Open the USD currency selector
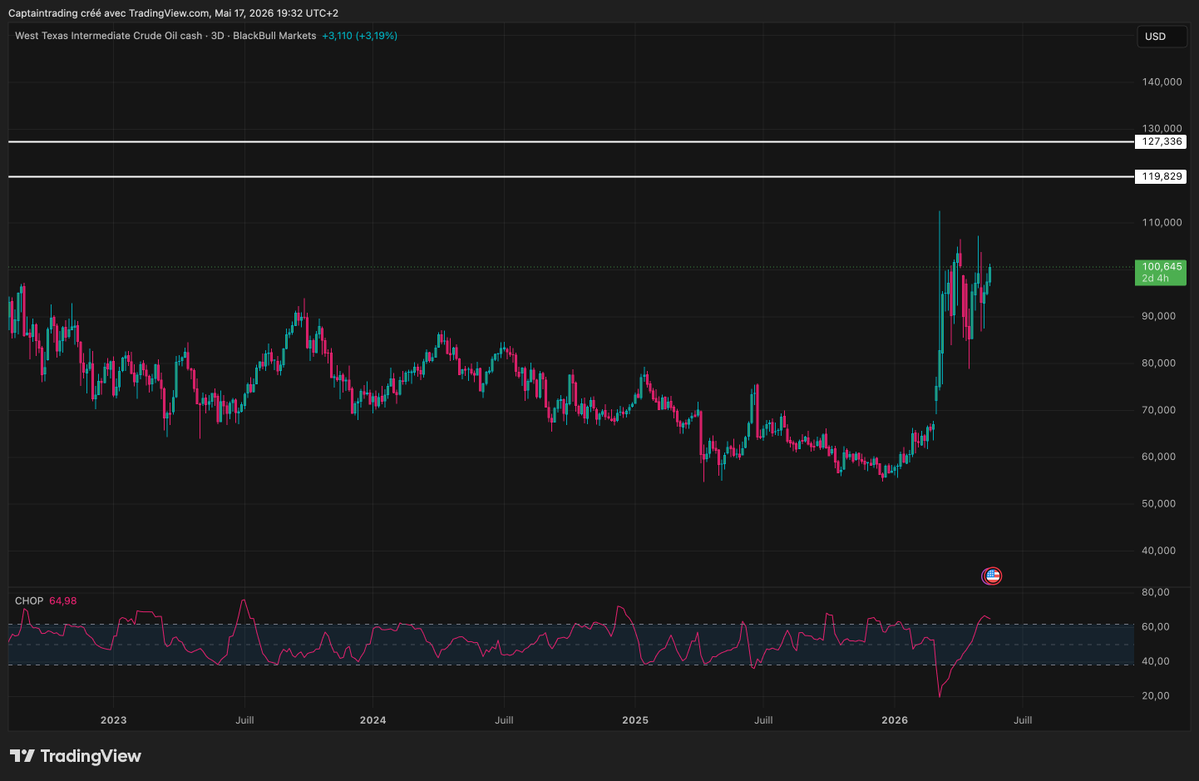The width and height of the screenshot is (1199, 781). click(1161, 36)
